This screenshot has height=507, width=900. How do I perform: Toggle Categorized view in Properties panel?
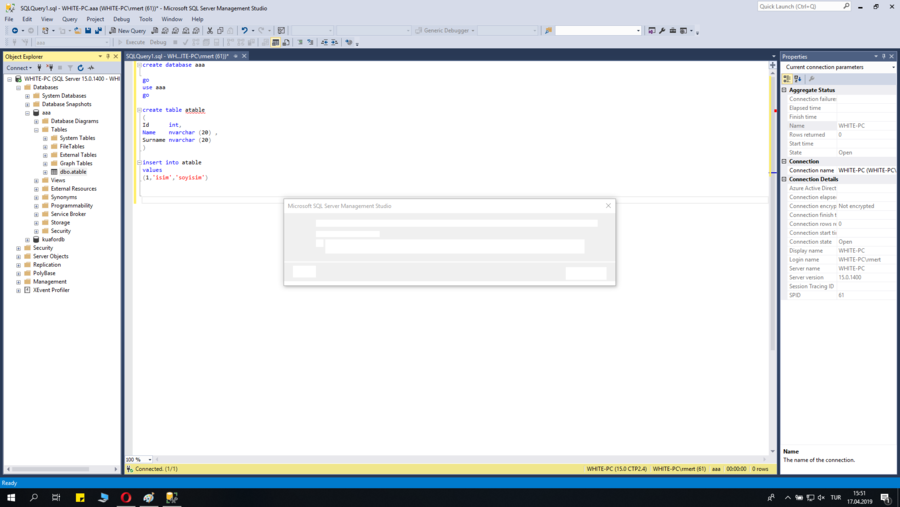[x=787, y=79]
